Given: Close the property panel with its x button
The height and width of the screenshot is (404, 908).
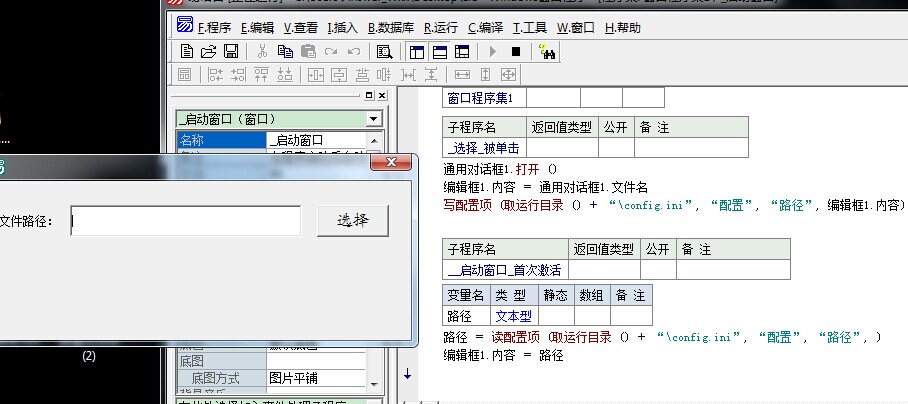Looking at the screenshot, I should (x=382, y=96).
